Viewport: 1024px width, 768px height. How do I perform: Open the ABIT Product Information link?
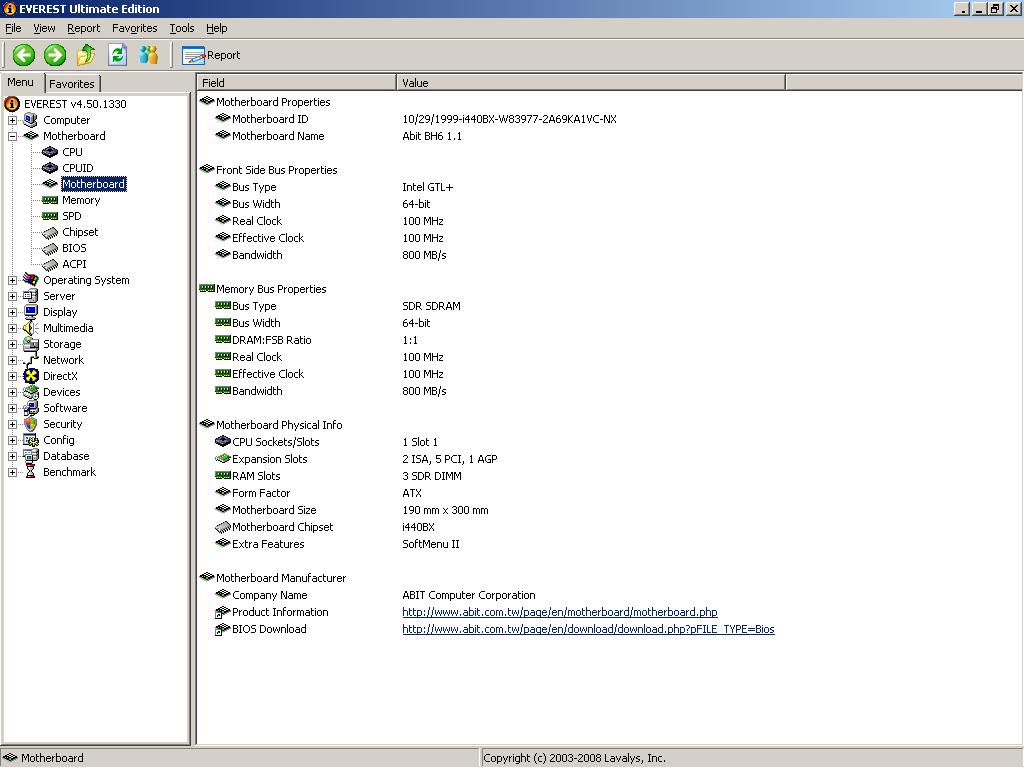pos(560,612)
